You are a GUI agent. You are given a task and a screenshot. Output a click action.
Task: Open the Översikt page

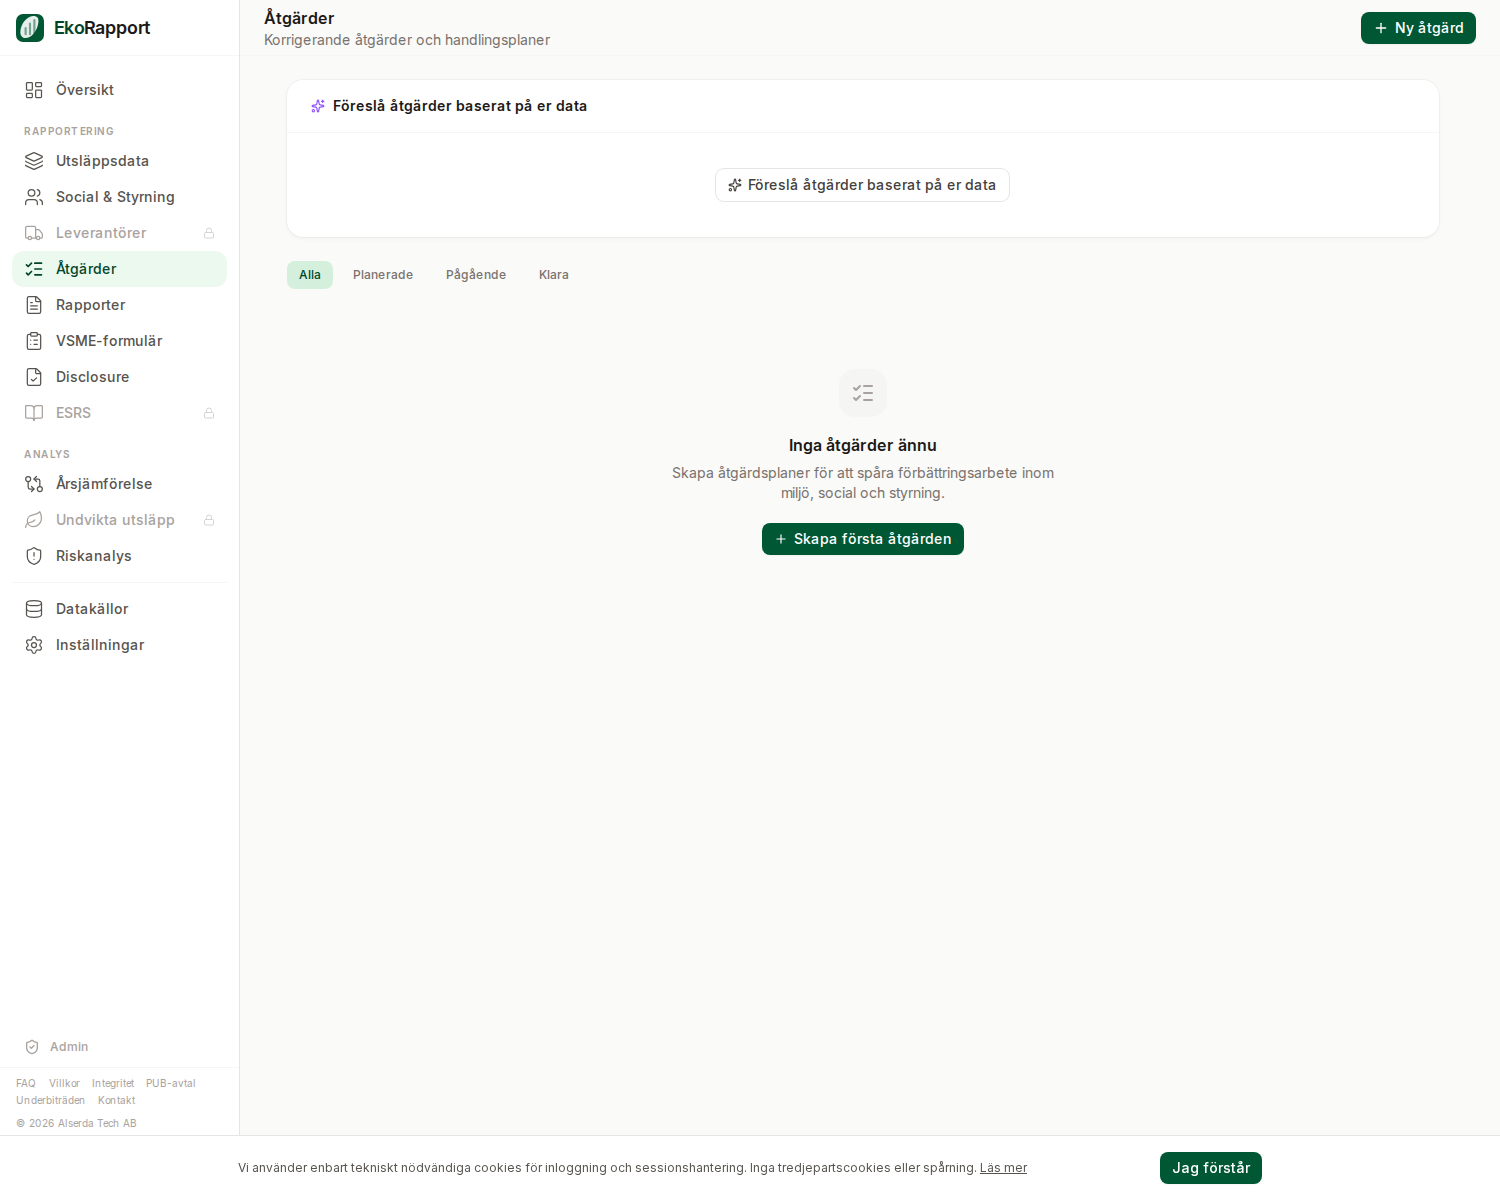[119, 90]
